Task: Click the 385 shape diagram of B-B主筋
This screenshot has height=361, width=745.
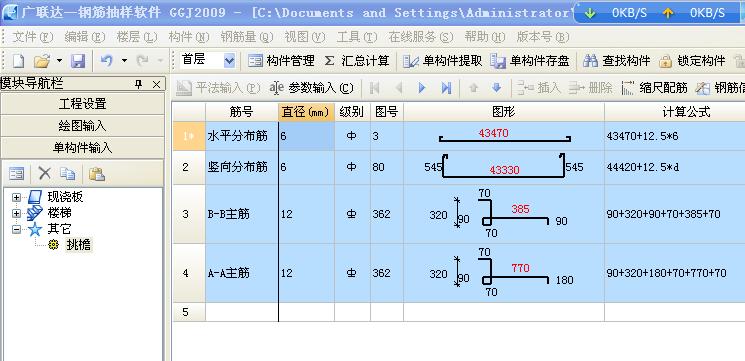Action: 504,214
